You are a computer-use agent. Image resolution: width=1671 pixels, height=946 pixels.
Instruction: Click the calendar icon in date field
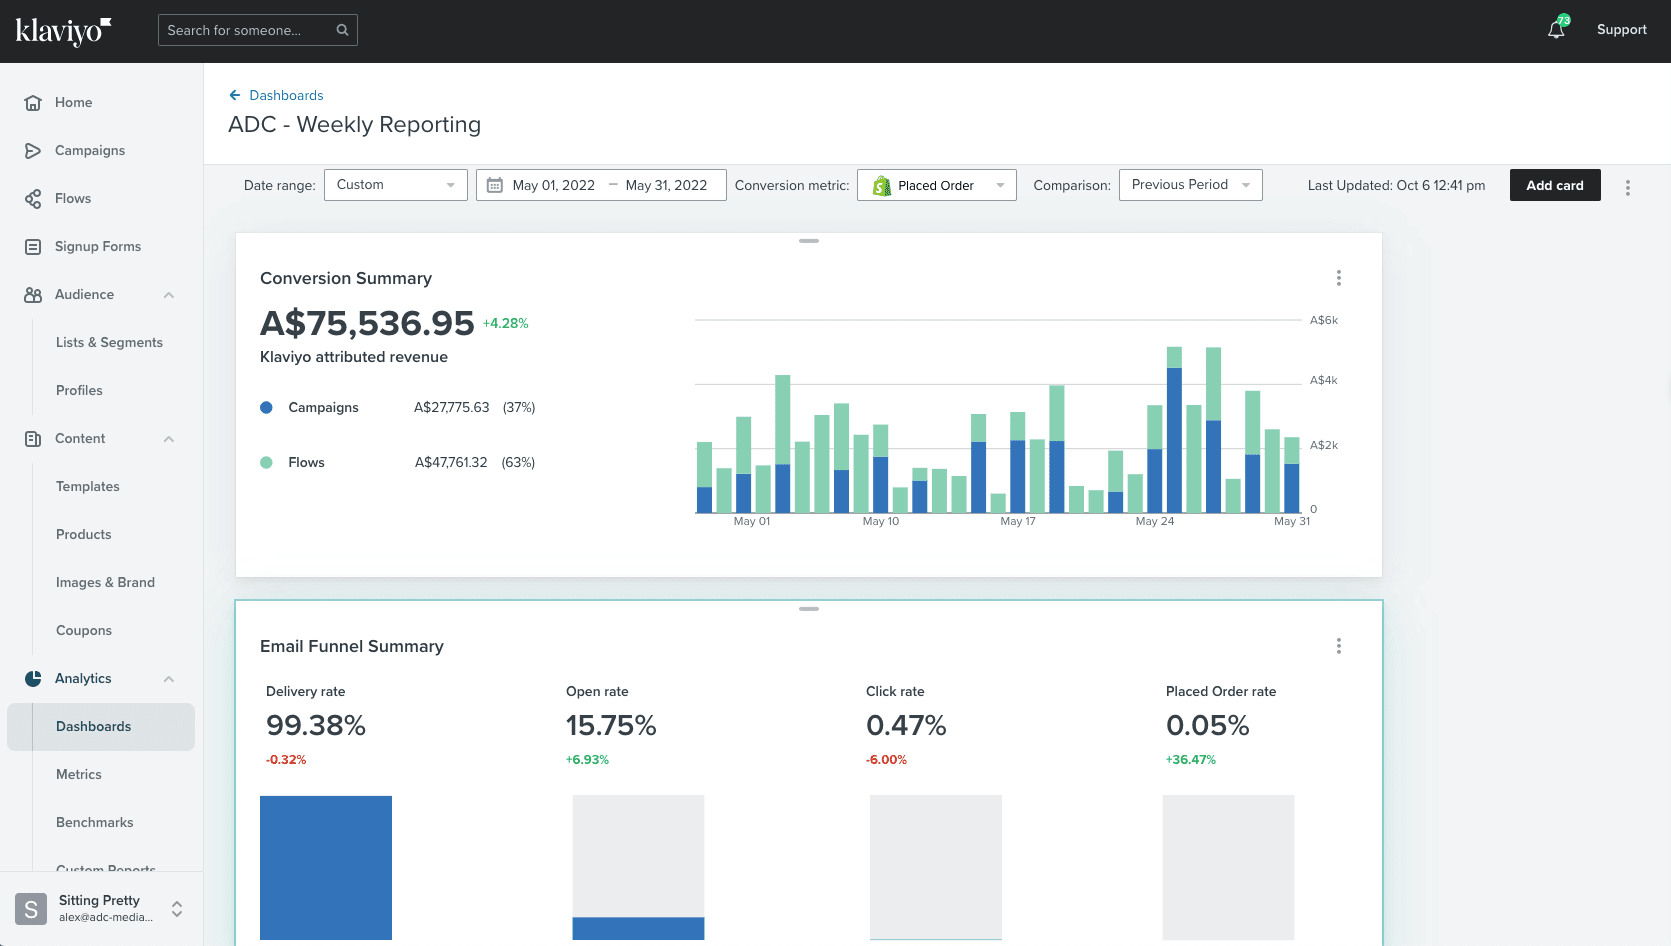(x=495, y=185)
